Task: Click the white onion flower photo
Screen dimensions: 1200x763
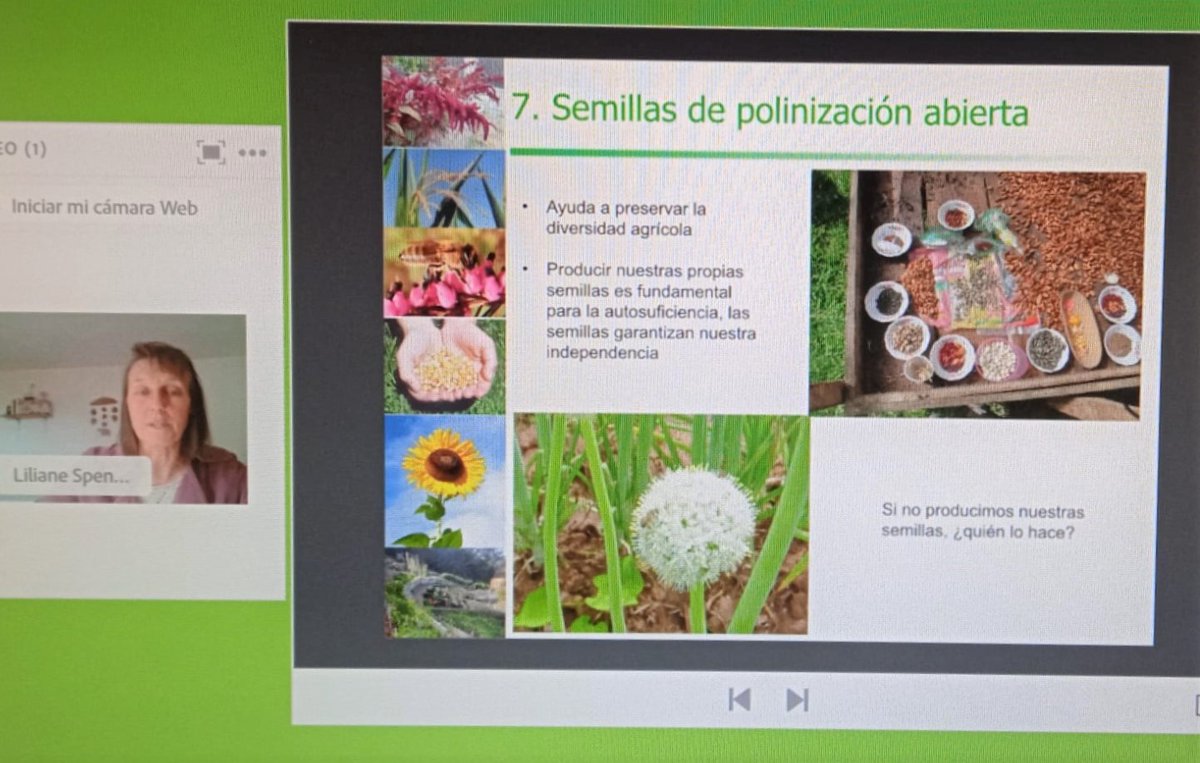Action: [660, 524]
